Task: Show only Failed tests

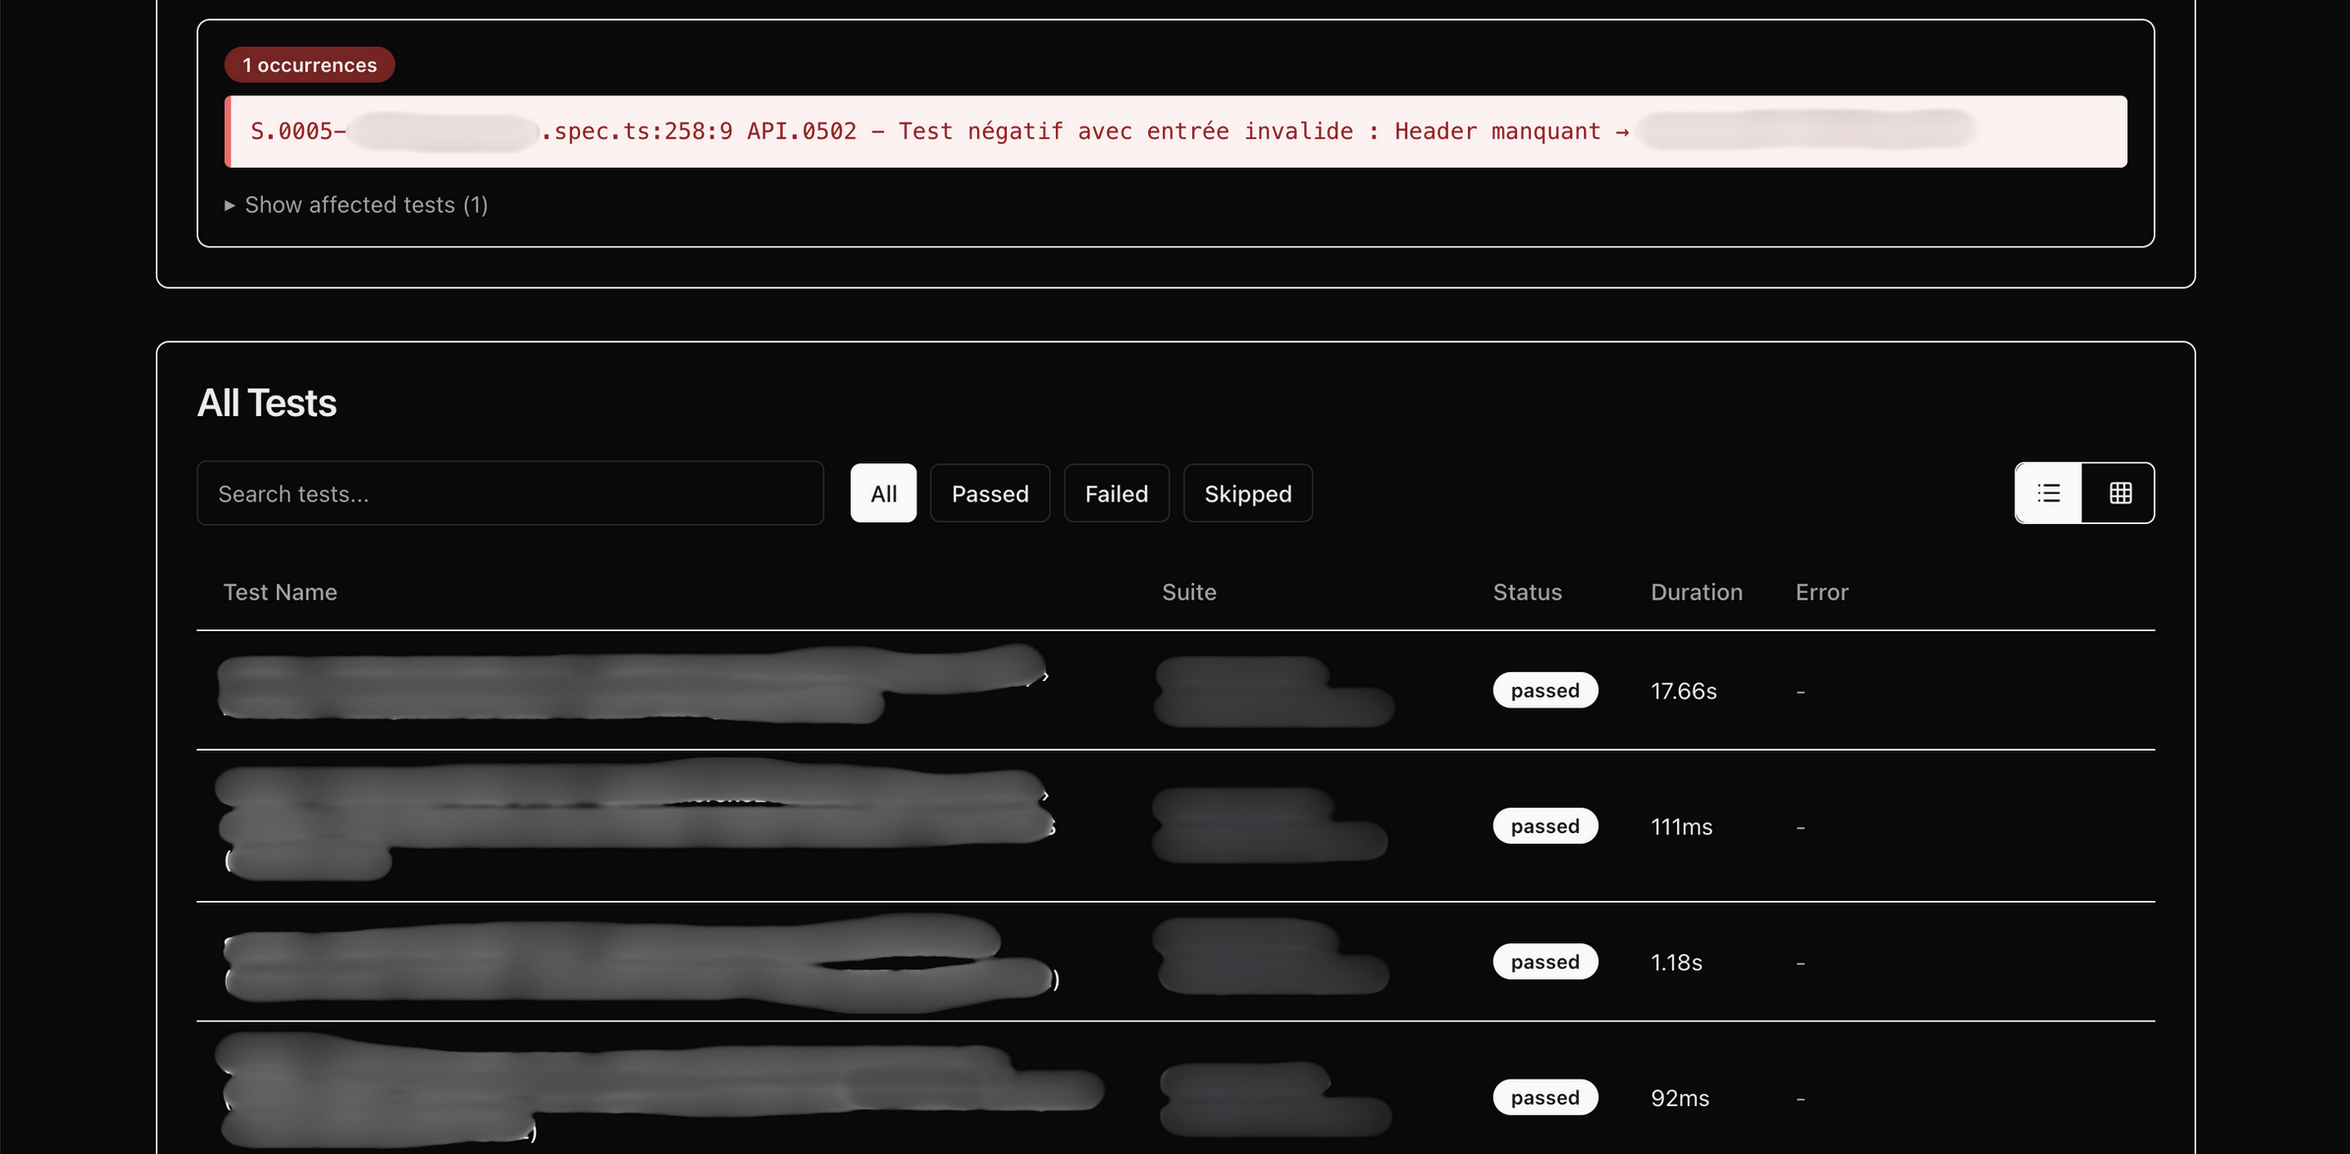Action: pos(1116,493)
